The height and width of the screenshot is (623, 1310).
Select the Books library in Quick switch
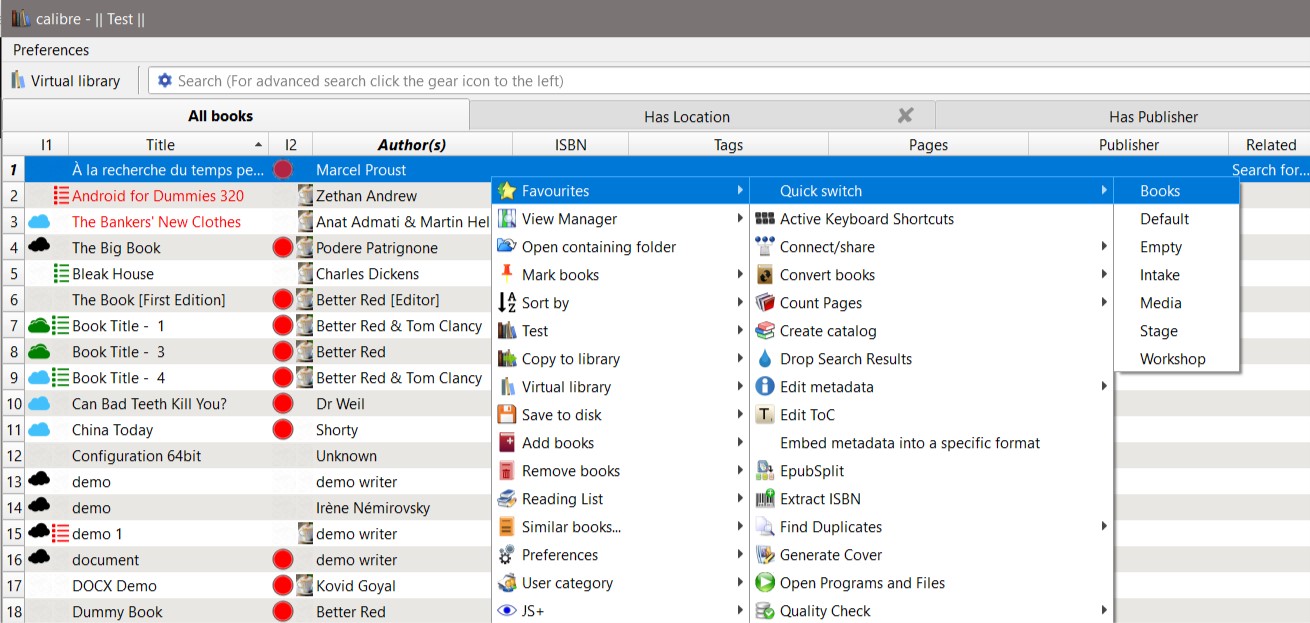pos(1176,191)
